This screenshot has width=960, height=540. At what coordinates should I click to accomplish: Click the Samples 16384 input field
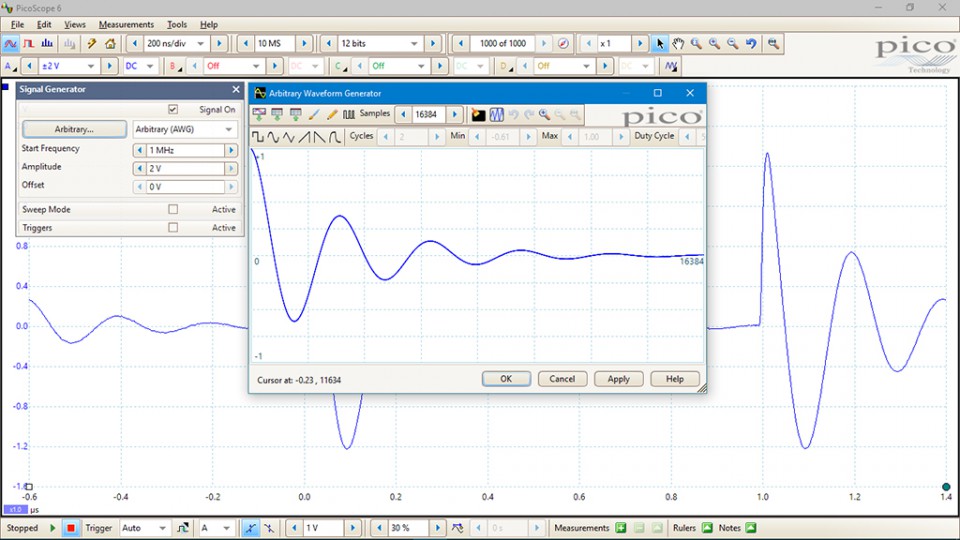point(427,115)
